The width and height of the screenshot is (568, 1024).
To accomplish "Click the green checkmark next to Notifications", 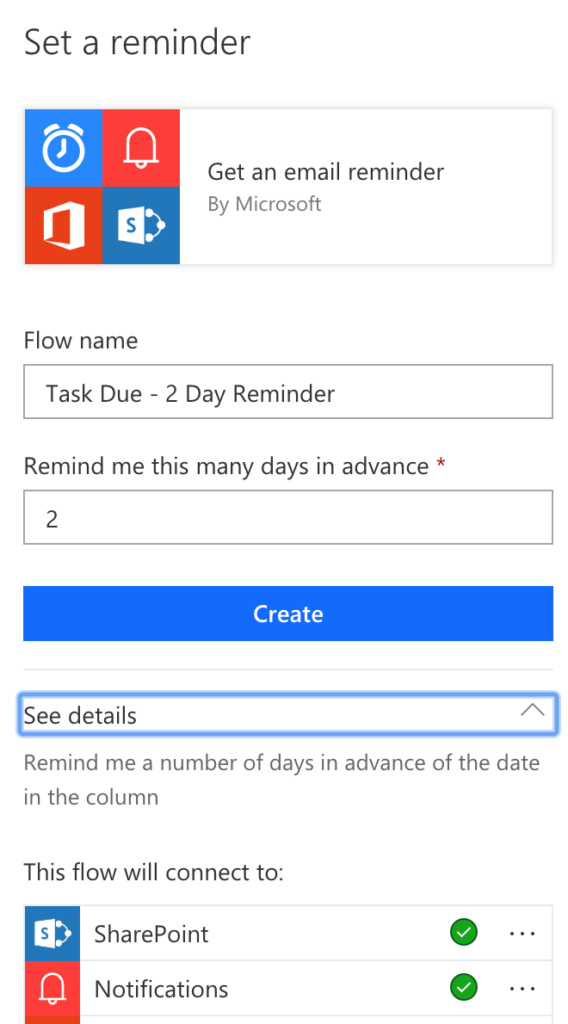I will tap(464, 987).
